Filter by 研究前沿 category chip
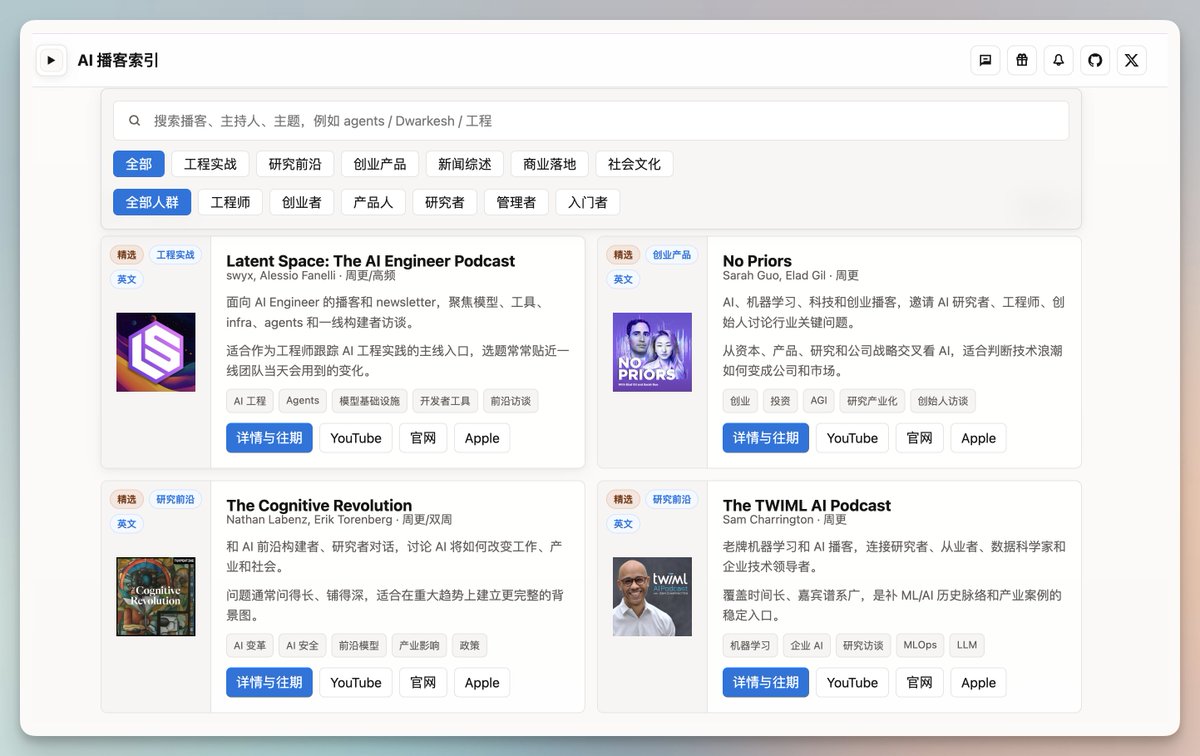 tap(295, 164)
